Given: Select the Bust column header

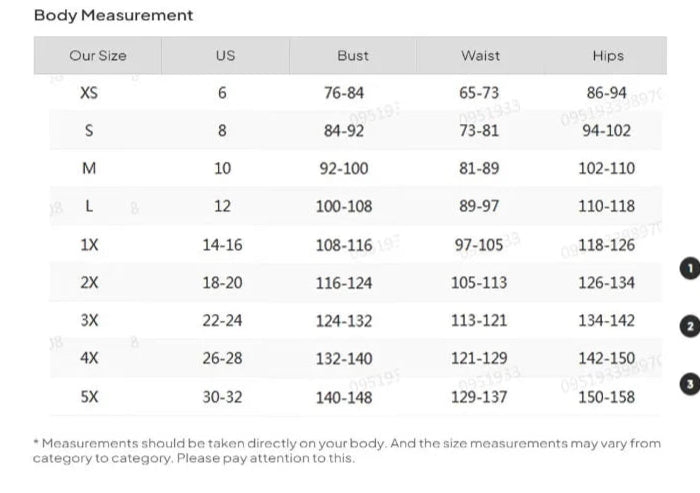Looking at the screenshot, I should pos(352,56).
